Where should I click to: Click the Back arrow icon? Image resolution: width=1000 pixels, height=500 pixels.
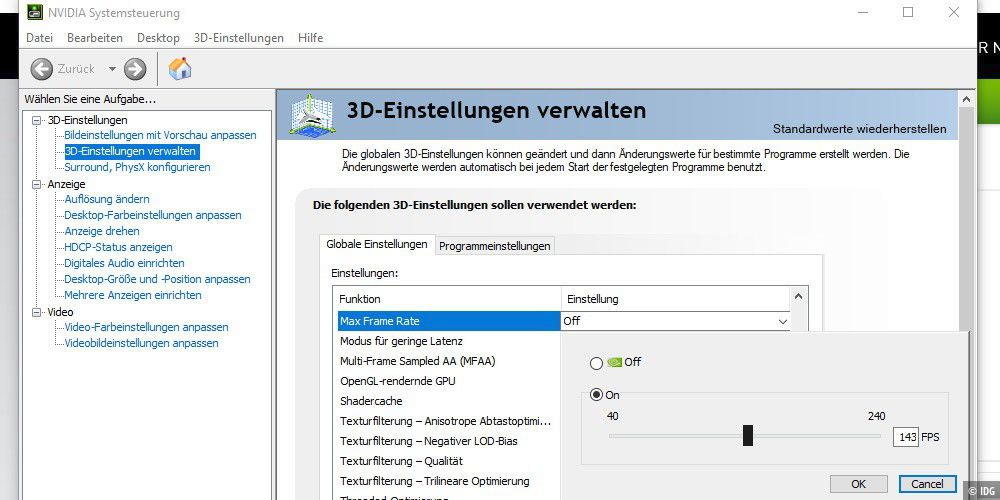point(41,69)
